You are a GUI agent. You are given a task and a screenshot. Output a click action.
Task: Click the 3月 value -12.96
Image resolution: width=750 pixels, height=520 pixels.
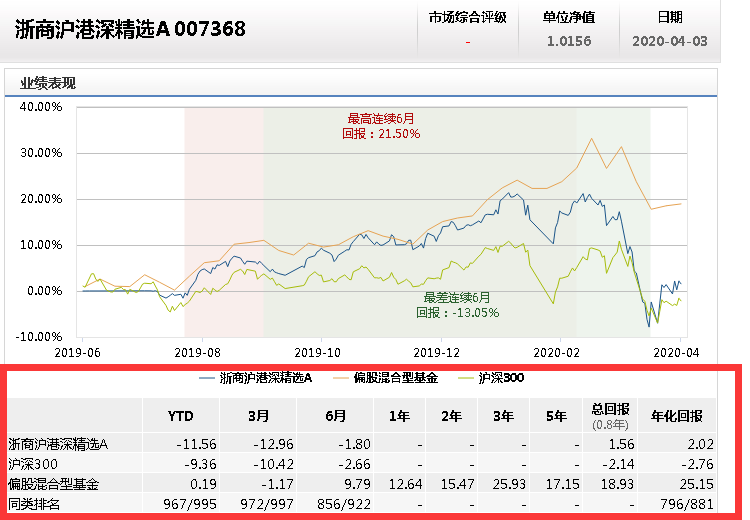click(273, 444)
